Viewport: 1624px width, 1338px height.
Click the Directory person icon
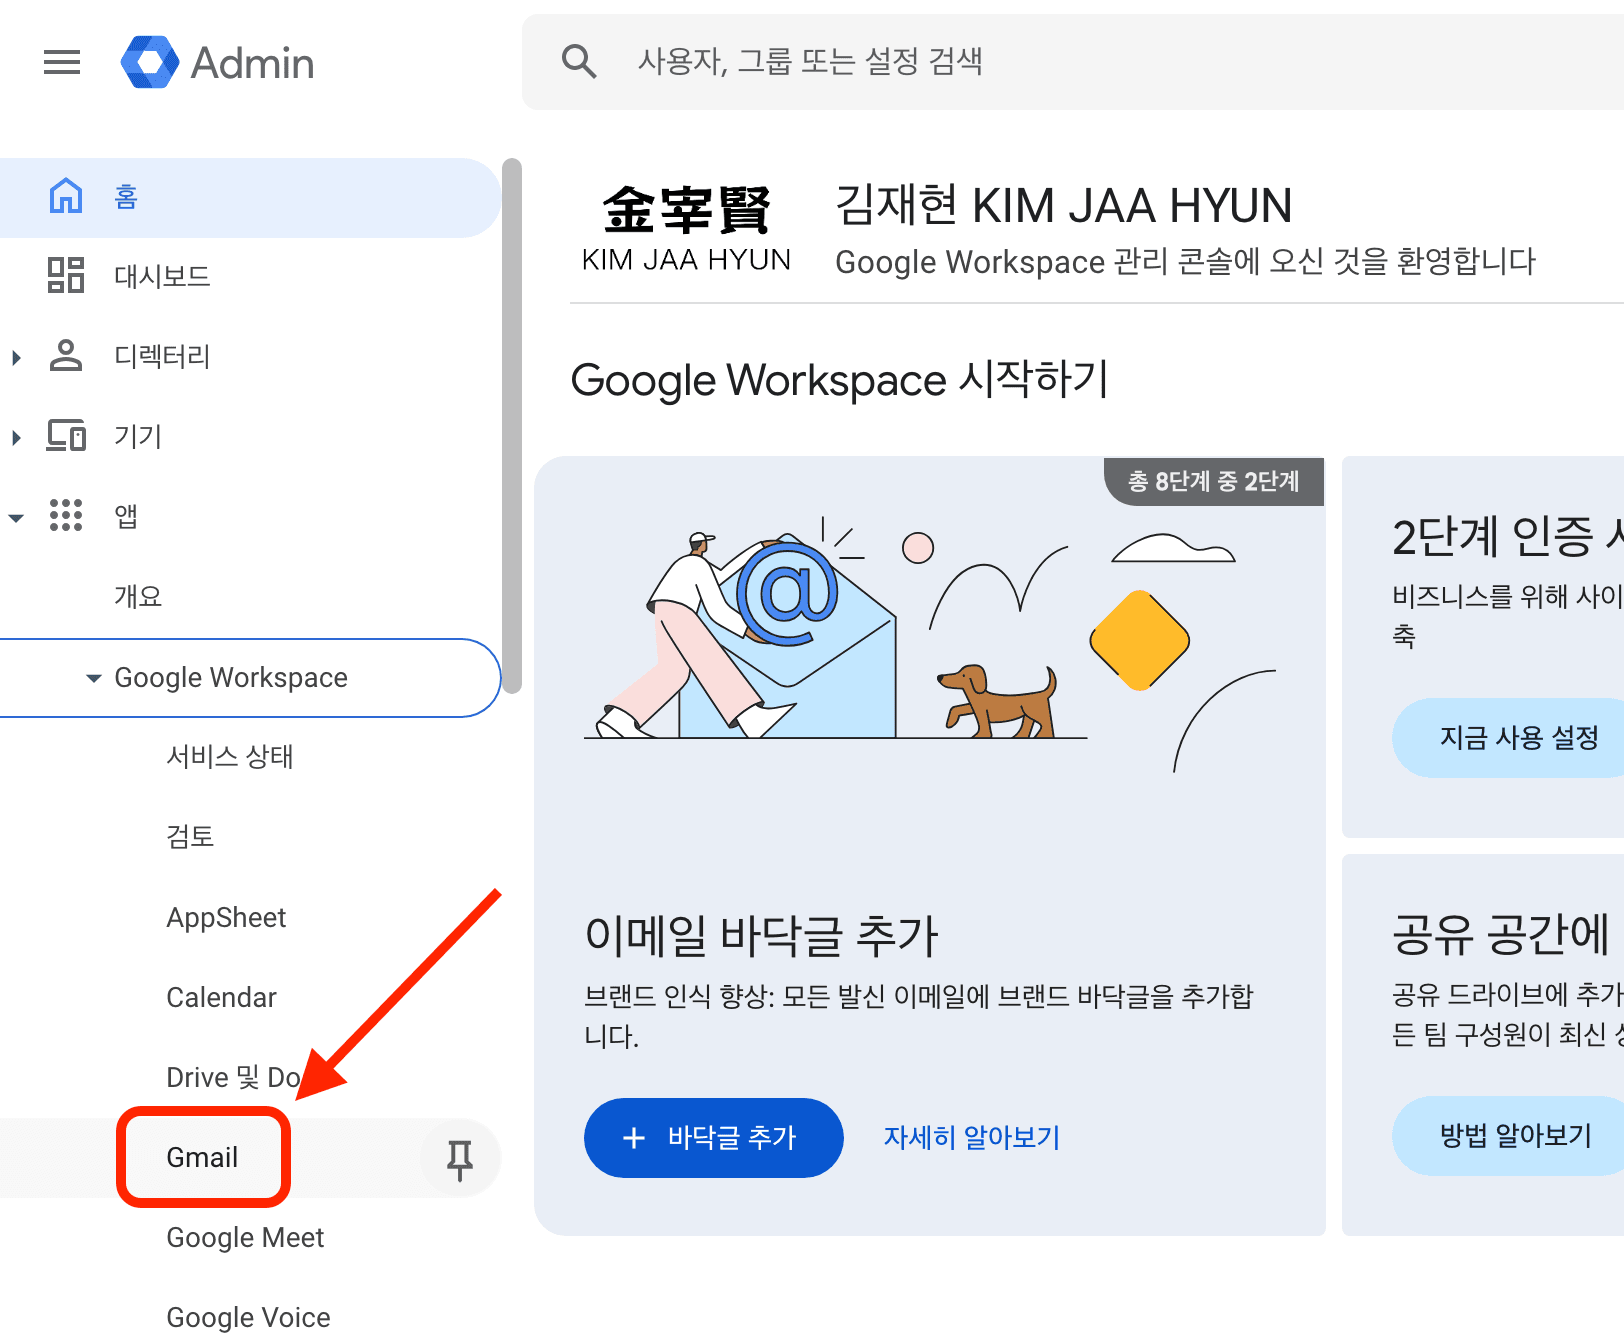tap(66, 356)
